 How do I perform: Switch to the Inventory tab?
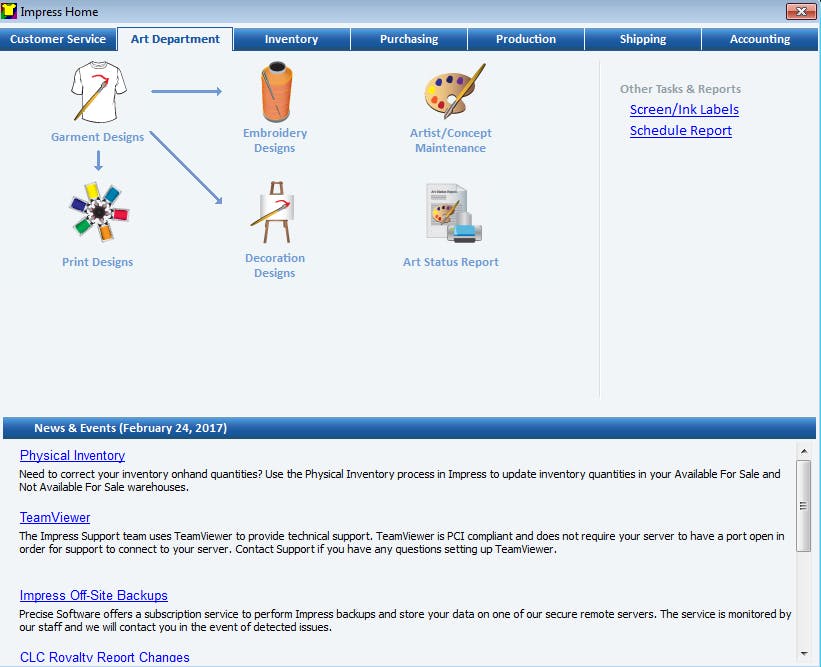(292, 39)
